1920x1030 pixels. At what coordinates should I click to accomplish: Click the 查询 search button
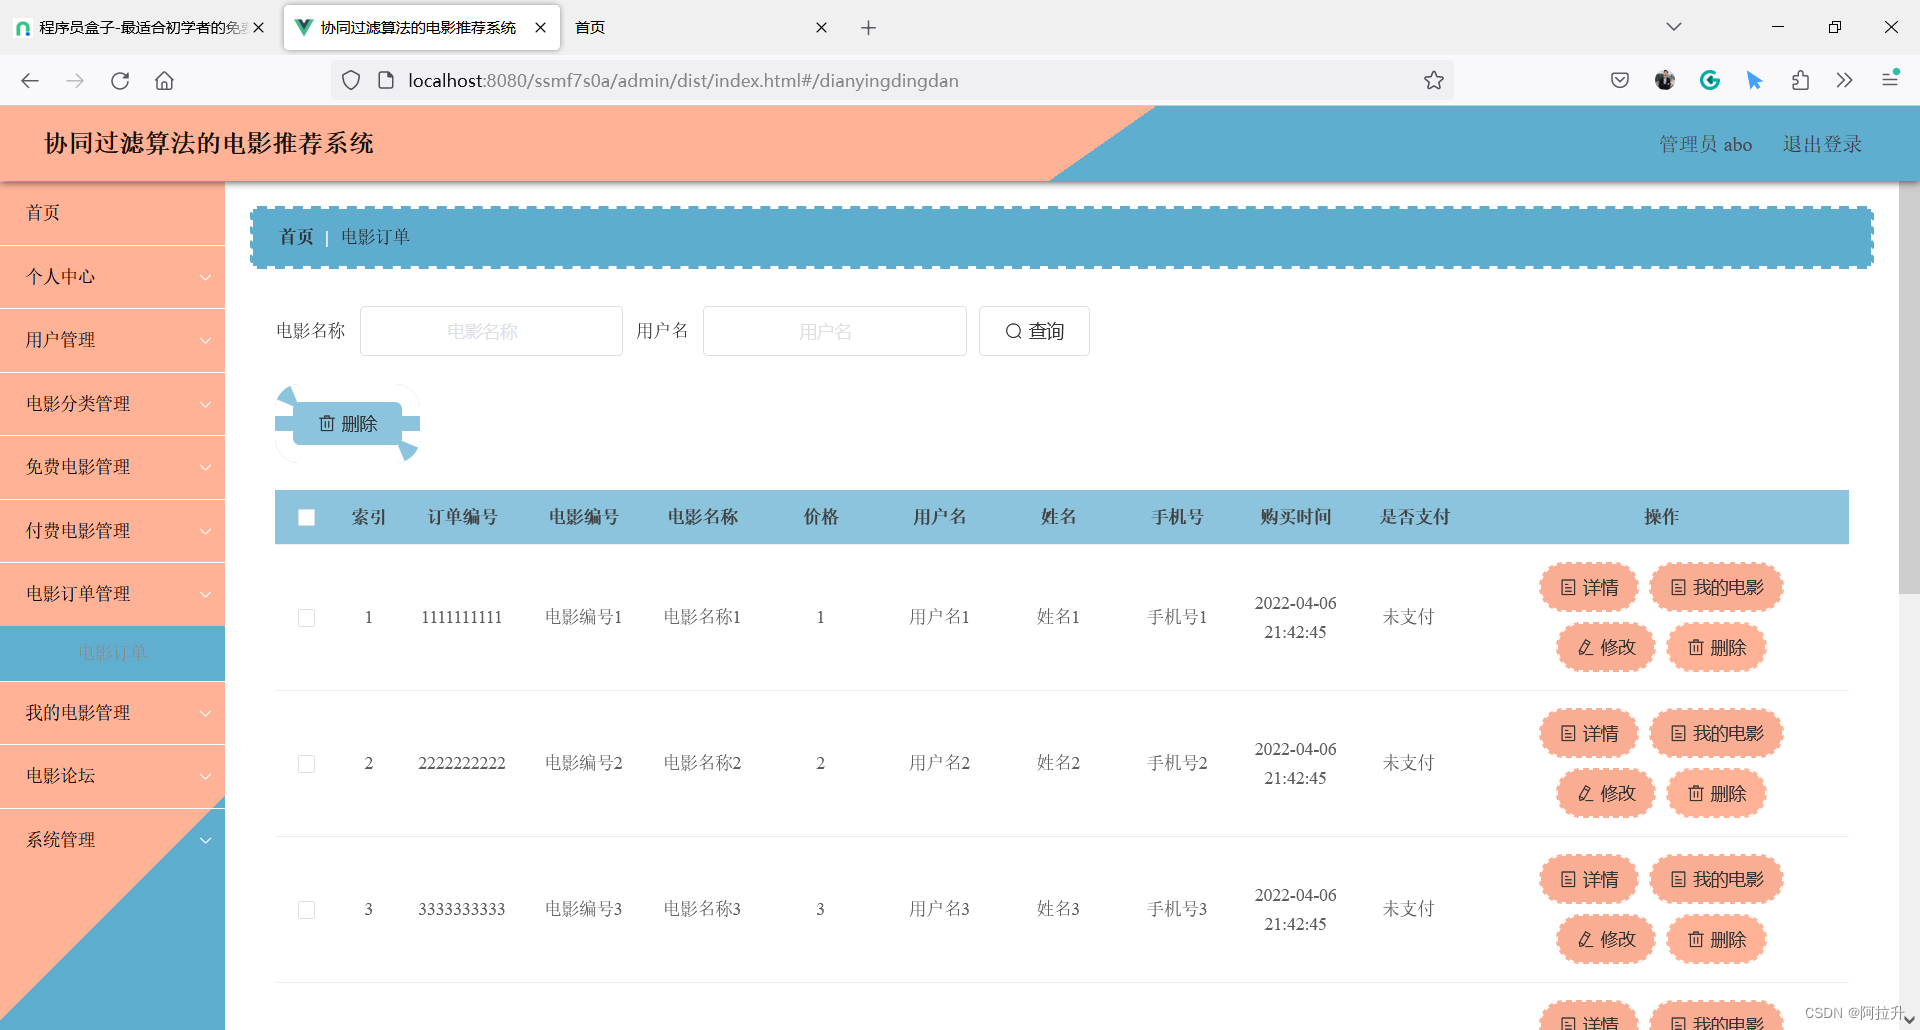pyautogui.click(x=1034, y=331)
